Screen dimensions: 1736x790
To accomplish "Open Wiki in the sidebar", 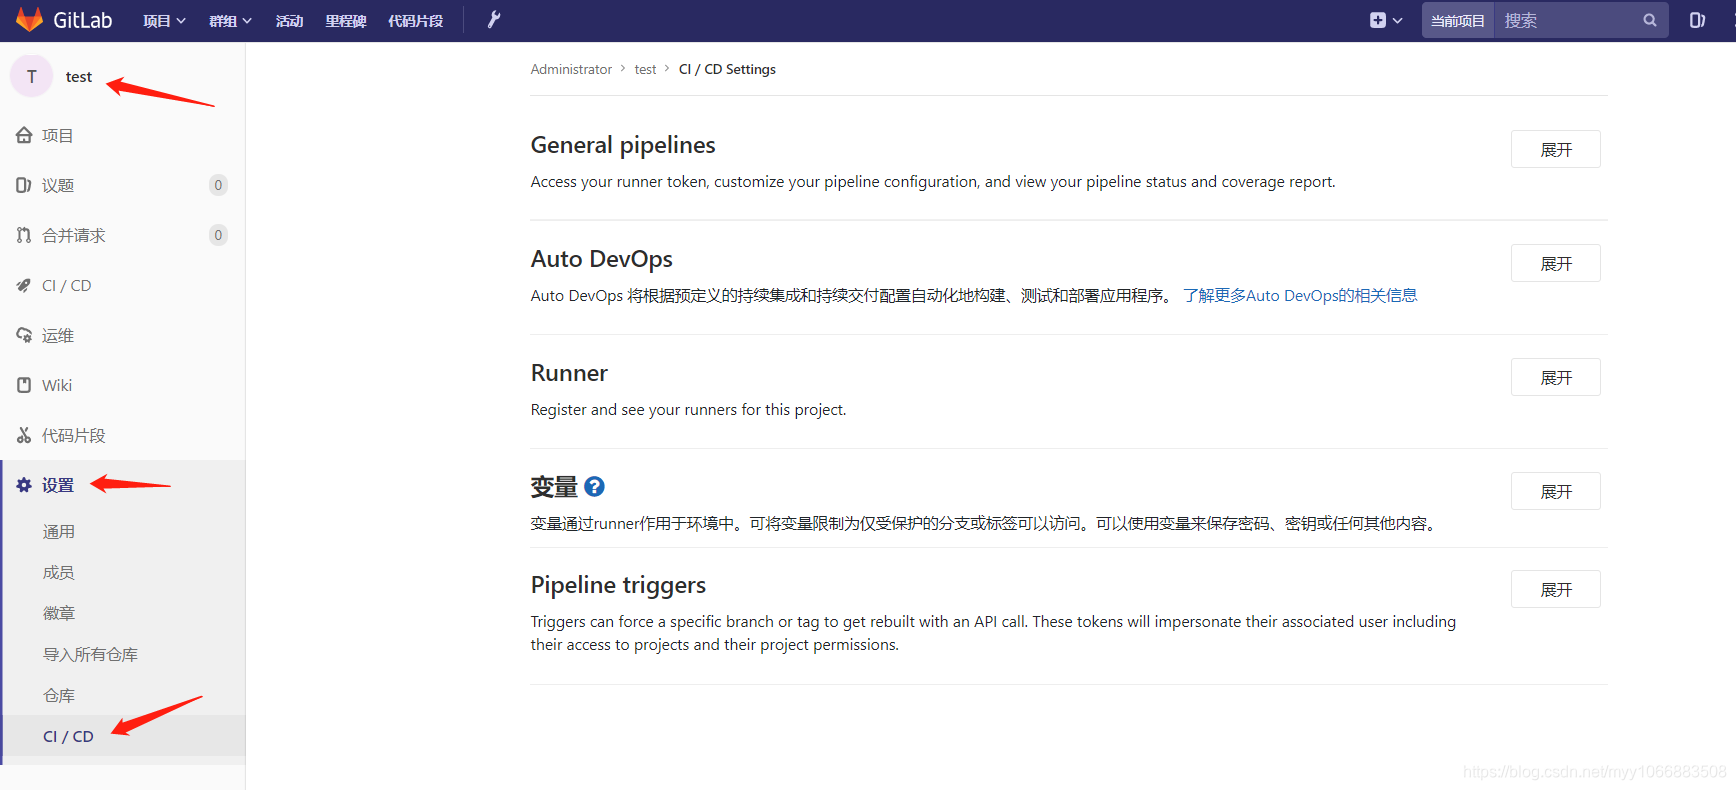I will [57, 385].
